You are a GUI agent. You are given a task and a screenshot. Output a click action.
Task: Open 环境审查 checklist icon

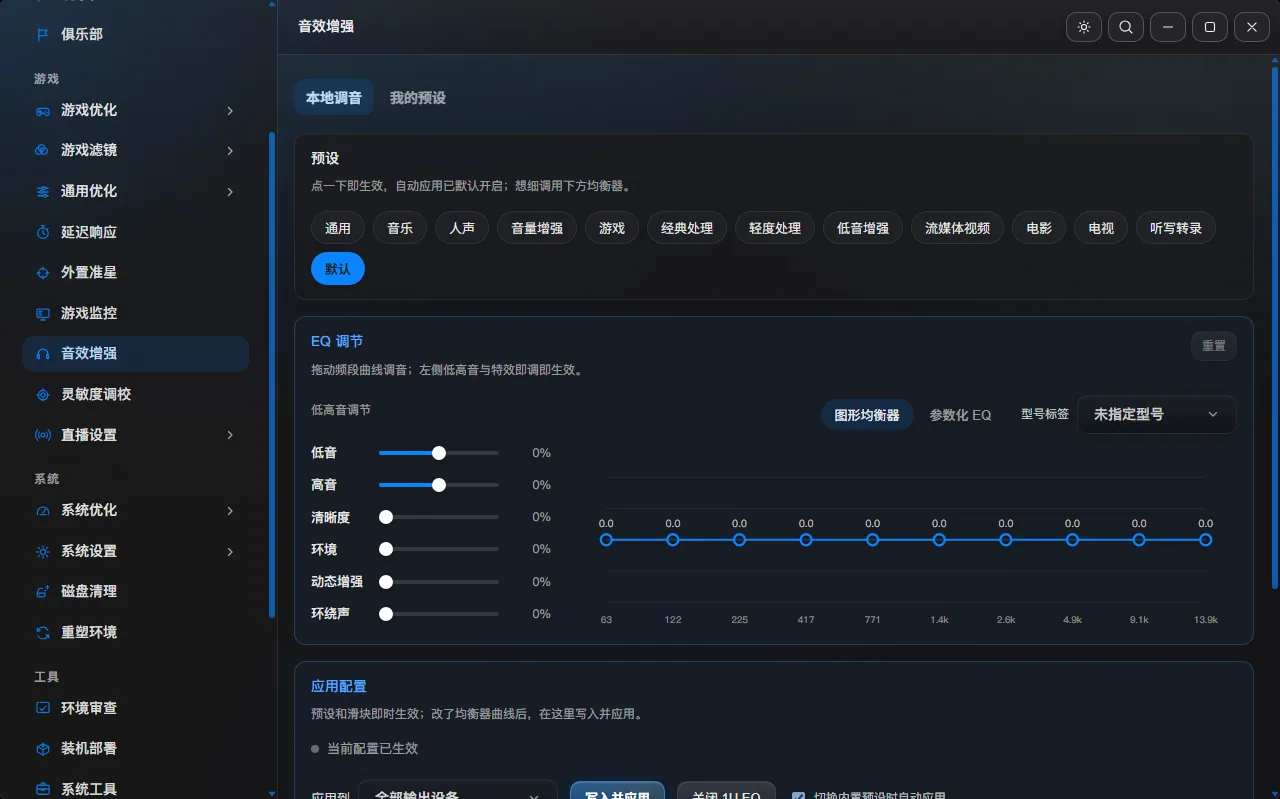pos(43,707)
